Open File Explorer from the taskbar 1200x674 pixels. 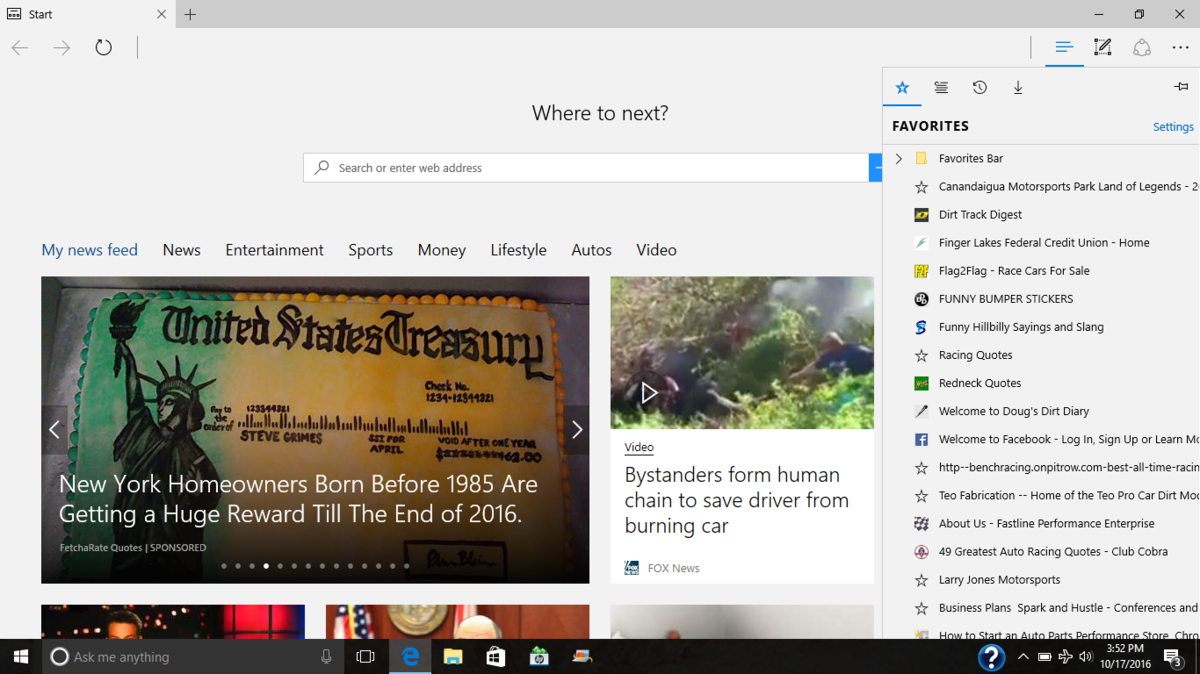453,657
